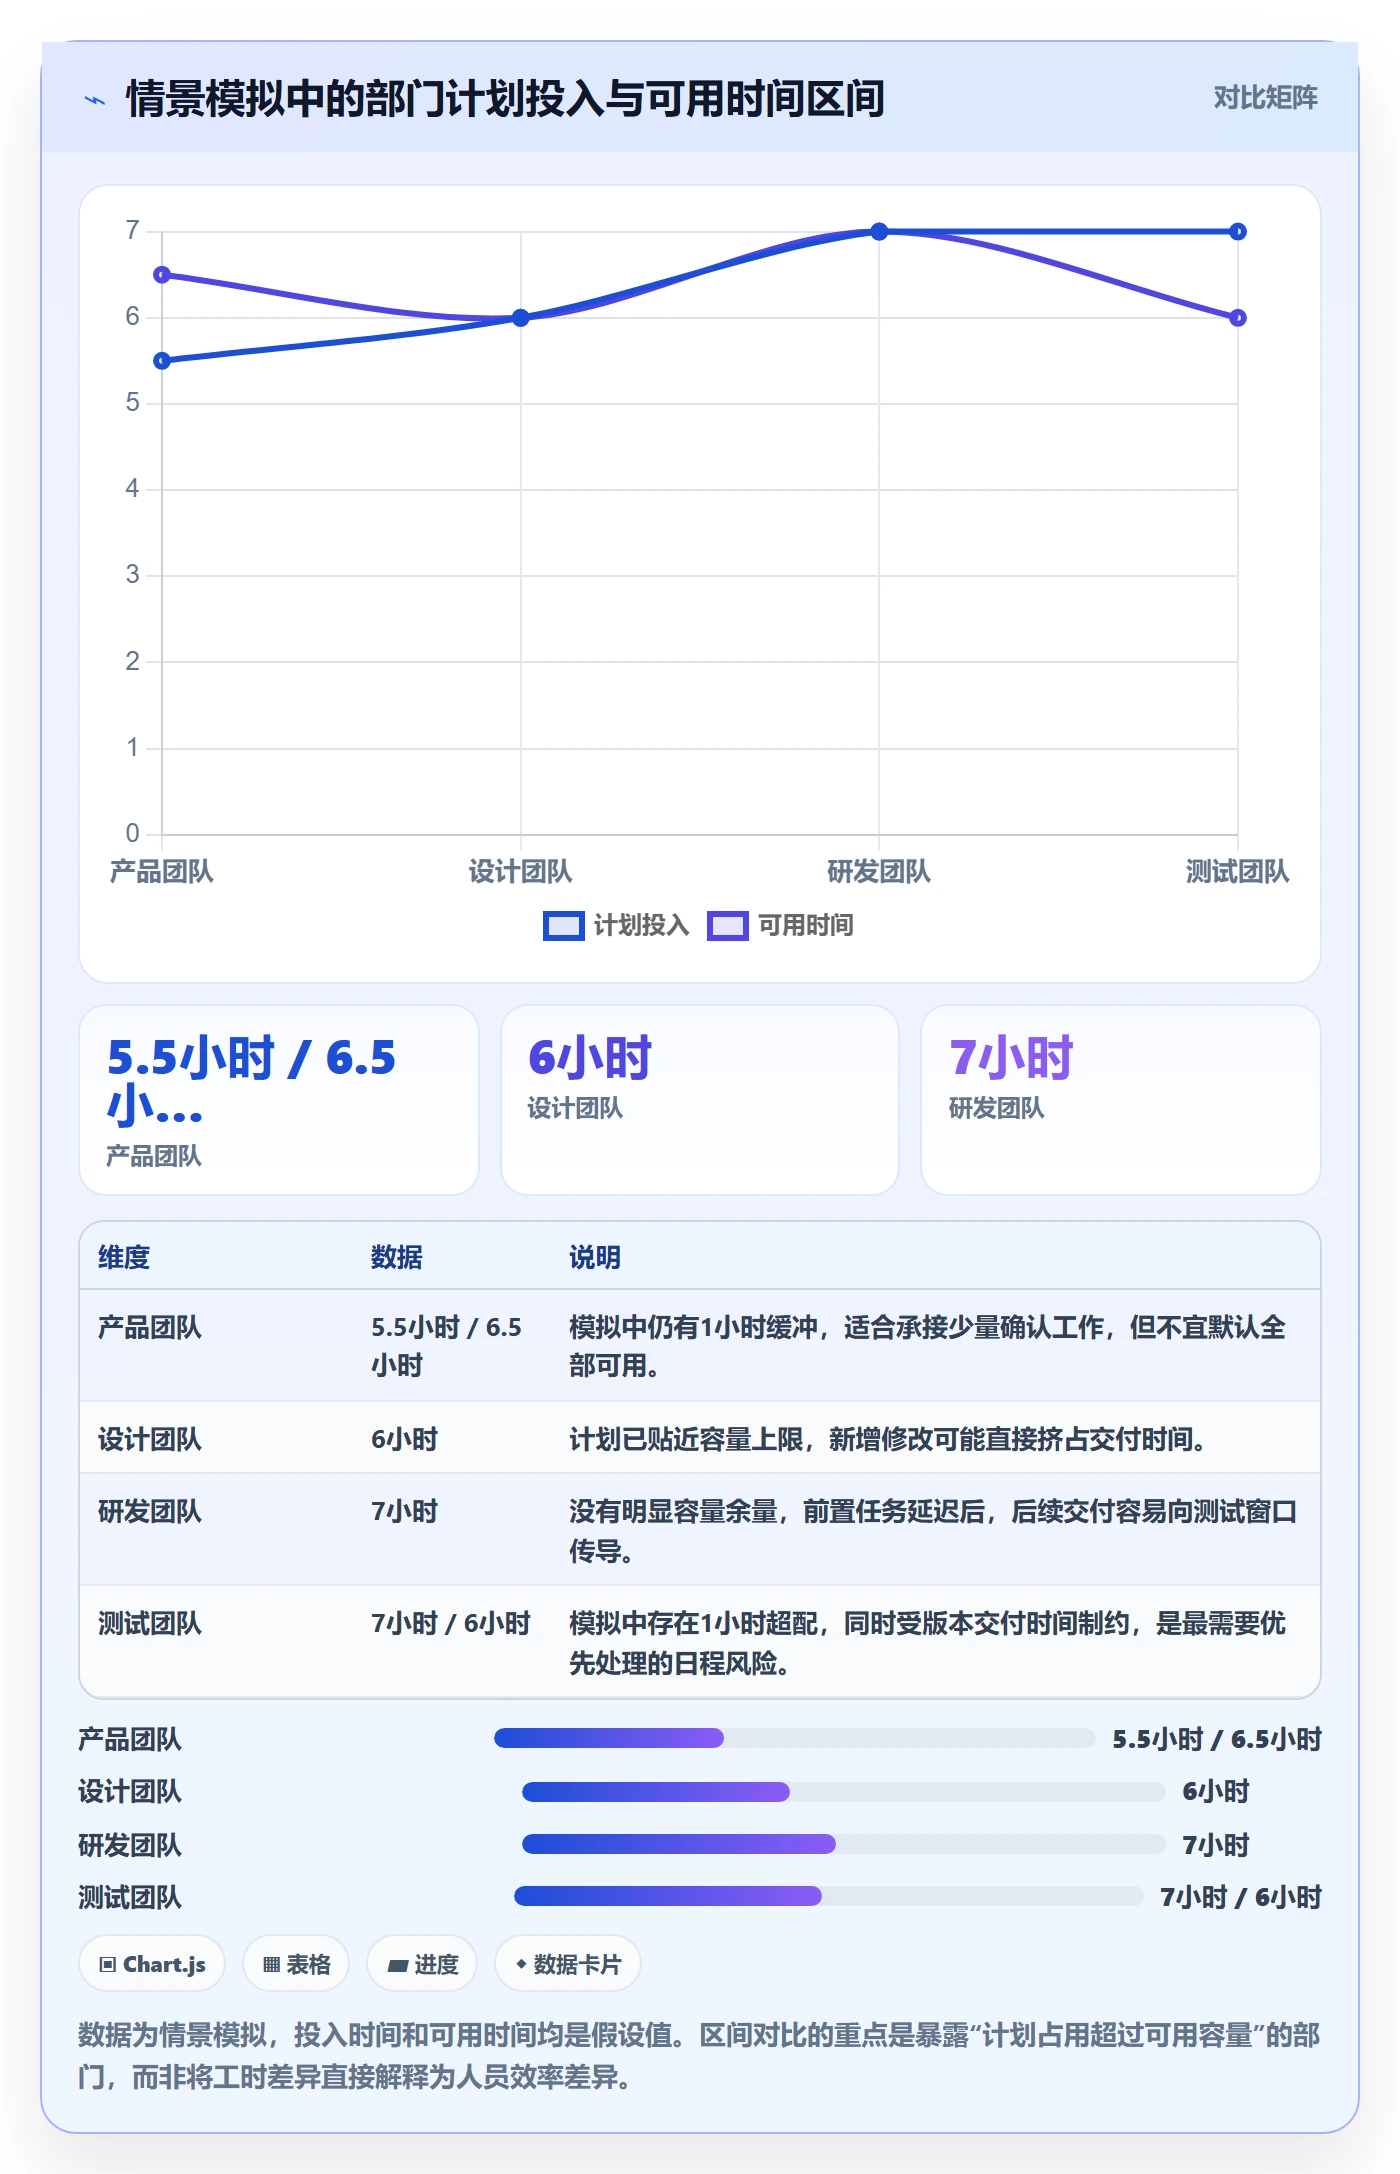Click the 可用时间 legend label

[805, 926]
